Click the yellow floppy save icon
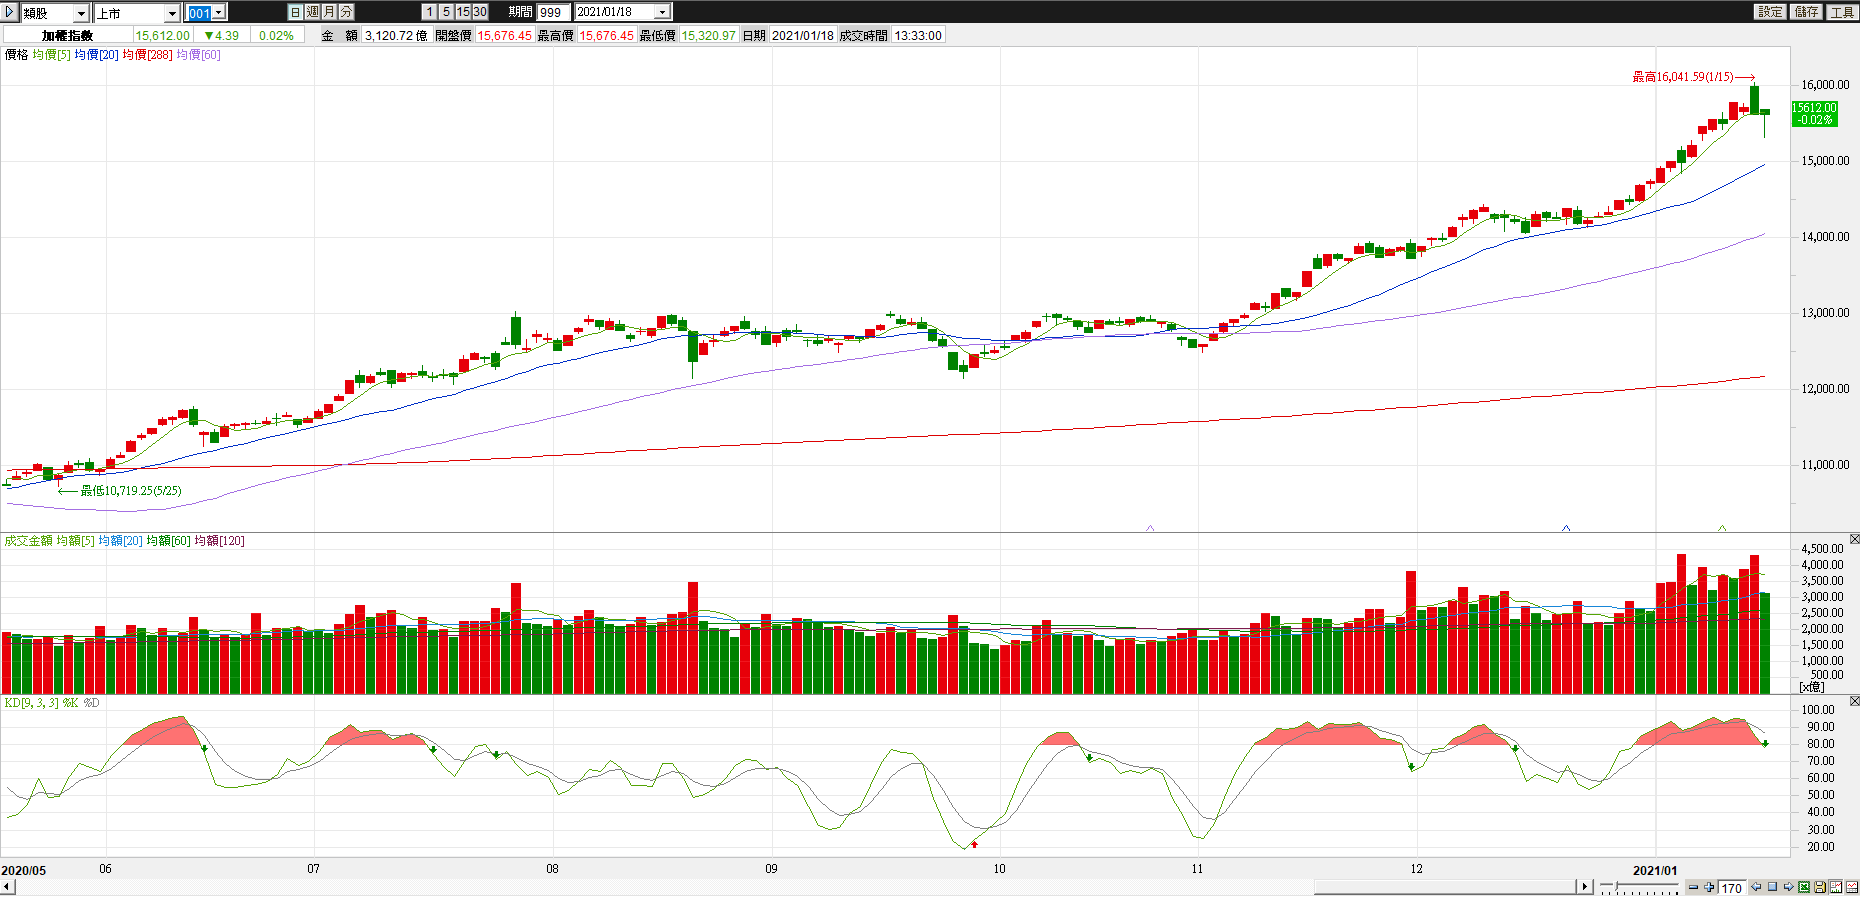1860x897 pixels. [x=1820, y=887]
